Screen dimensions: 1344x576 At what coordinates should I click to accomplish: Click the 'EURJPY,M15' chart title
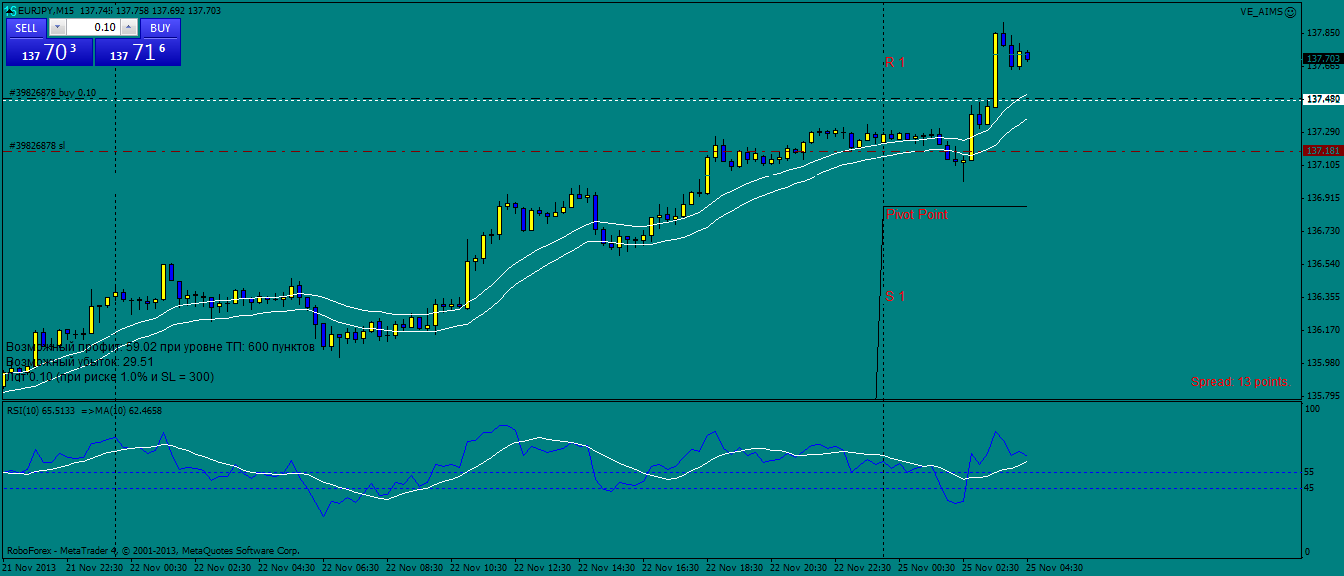tap(47, 10)
